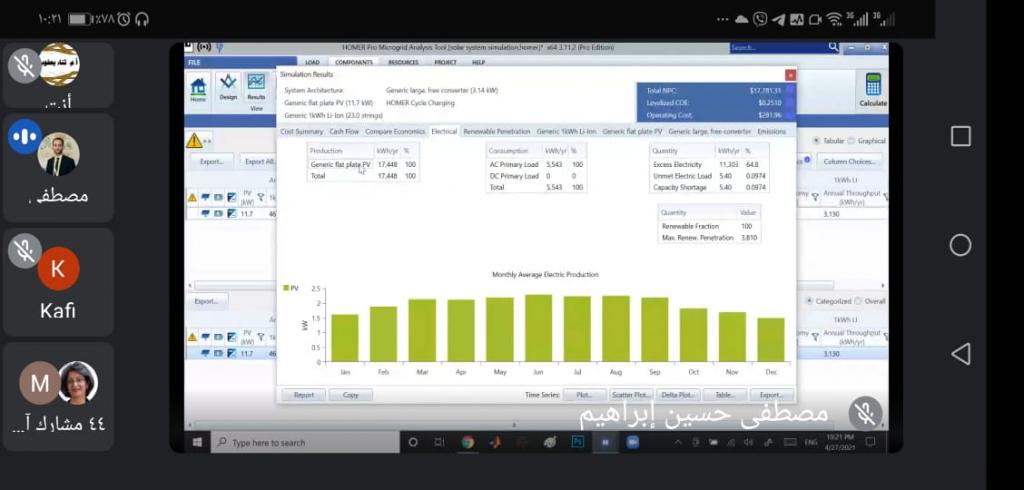Select the Graphical radio button
Image resolution: width=1024 pixels, height=490 pixels.
(851, 141)
